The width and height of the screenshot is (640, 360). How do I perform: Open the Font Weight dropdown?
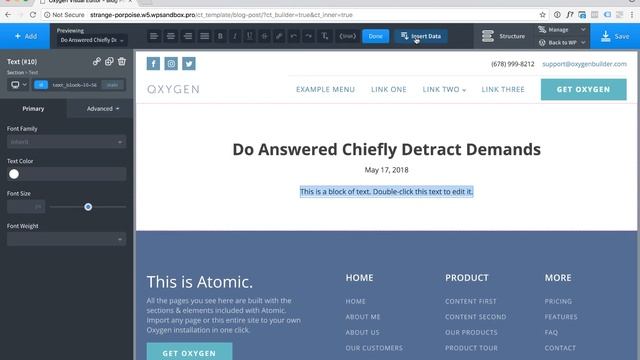66,239
